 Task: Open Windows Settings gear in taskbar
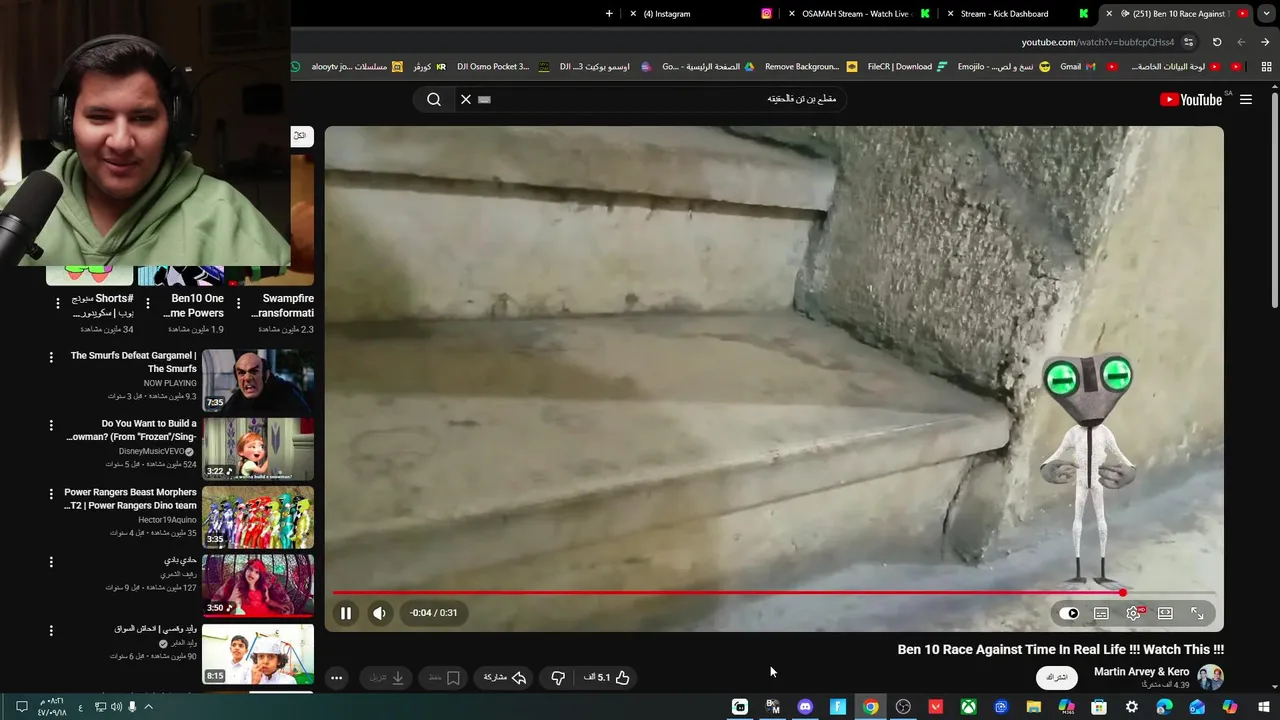[1132, 707]
